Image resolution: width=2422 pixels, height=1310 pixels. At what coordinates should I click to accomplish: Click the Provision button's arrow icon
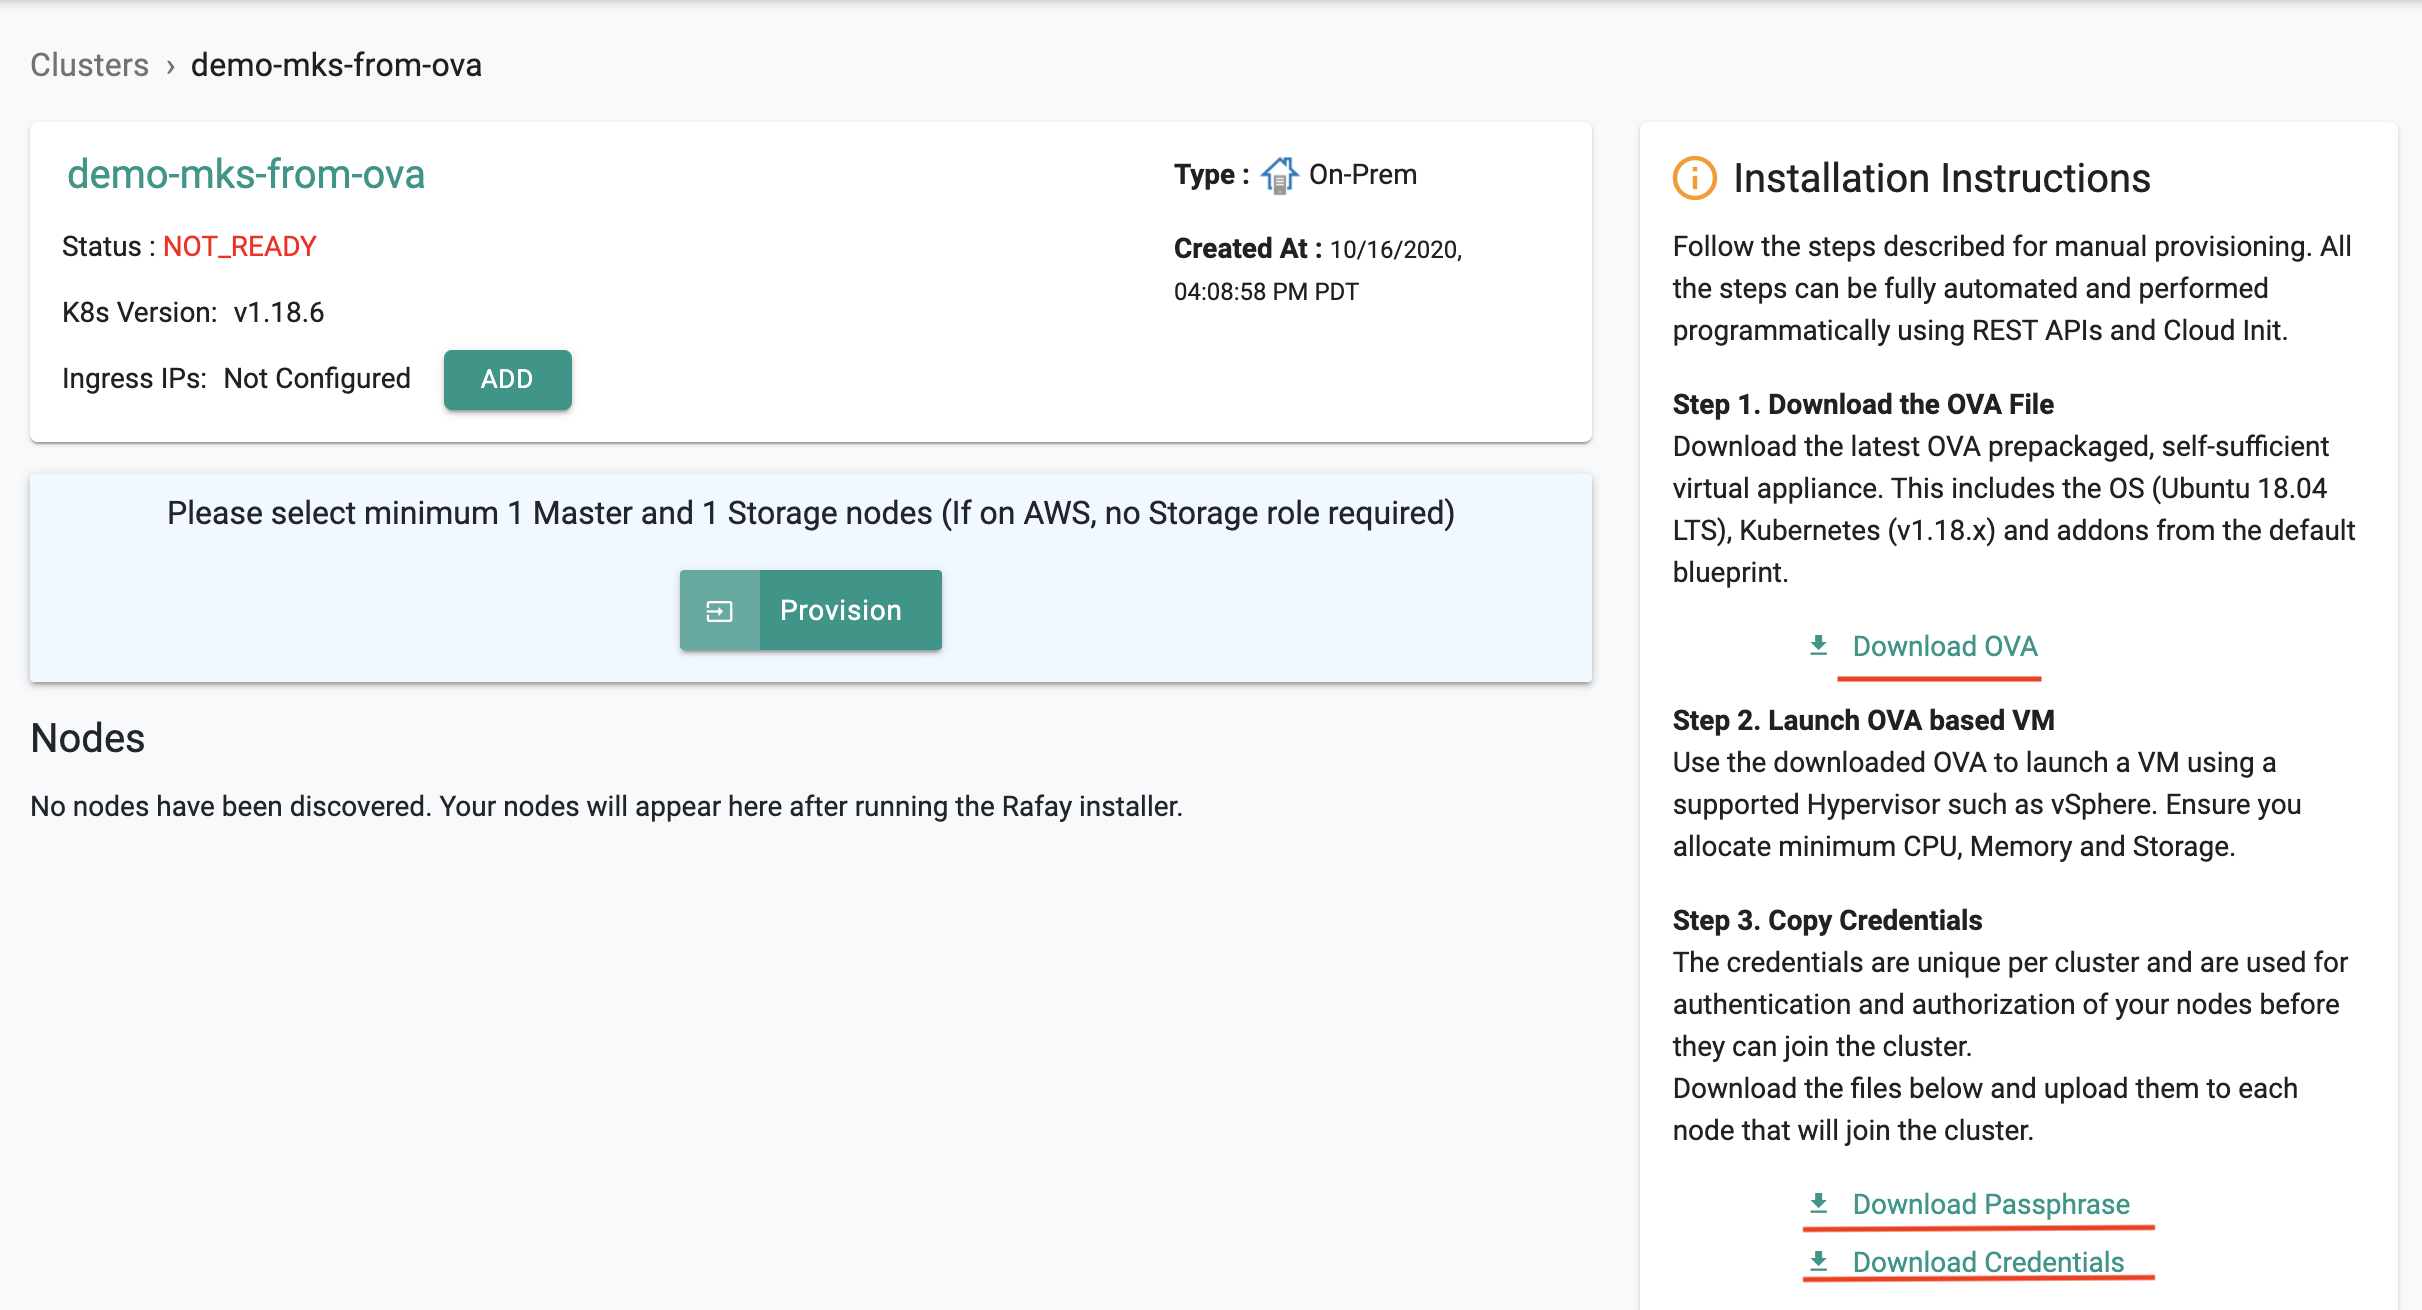point(720,610)
